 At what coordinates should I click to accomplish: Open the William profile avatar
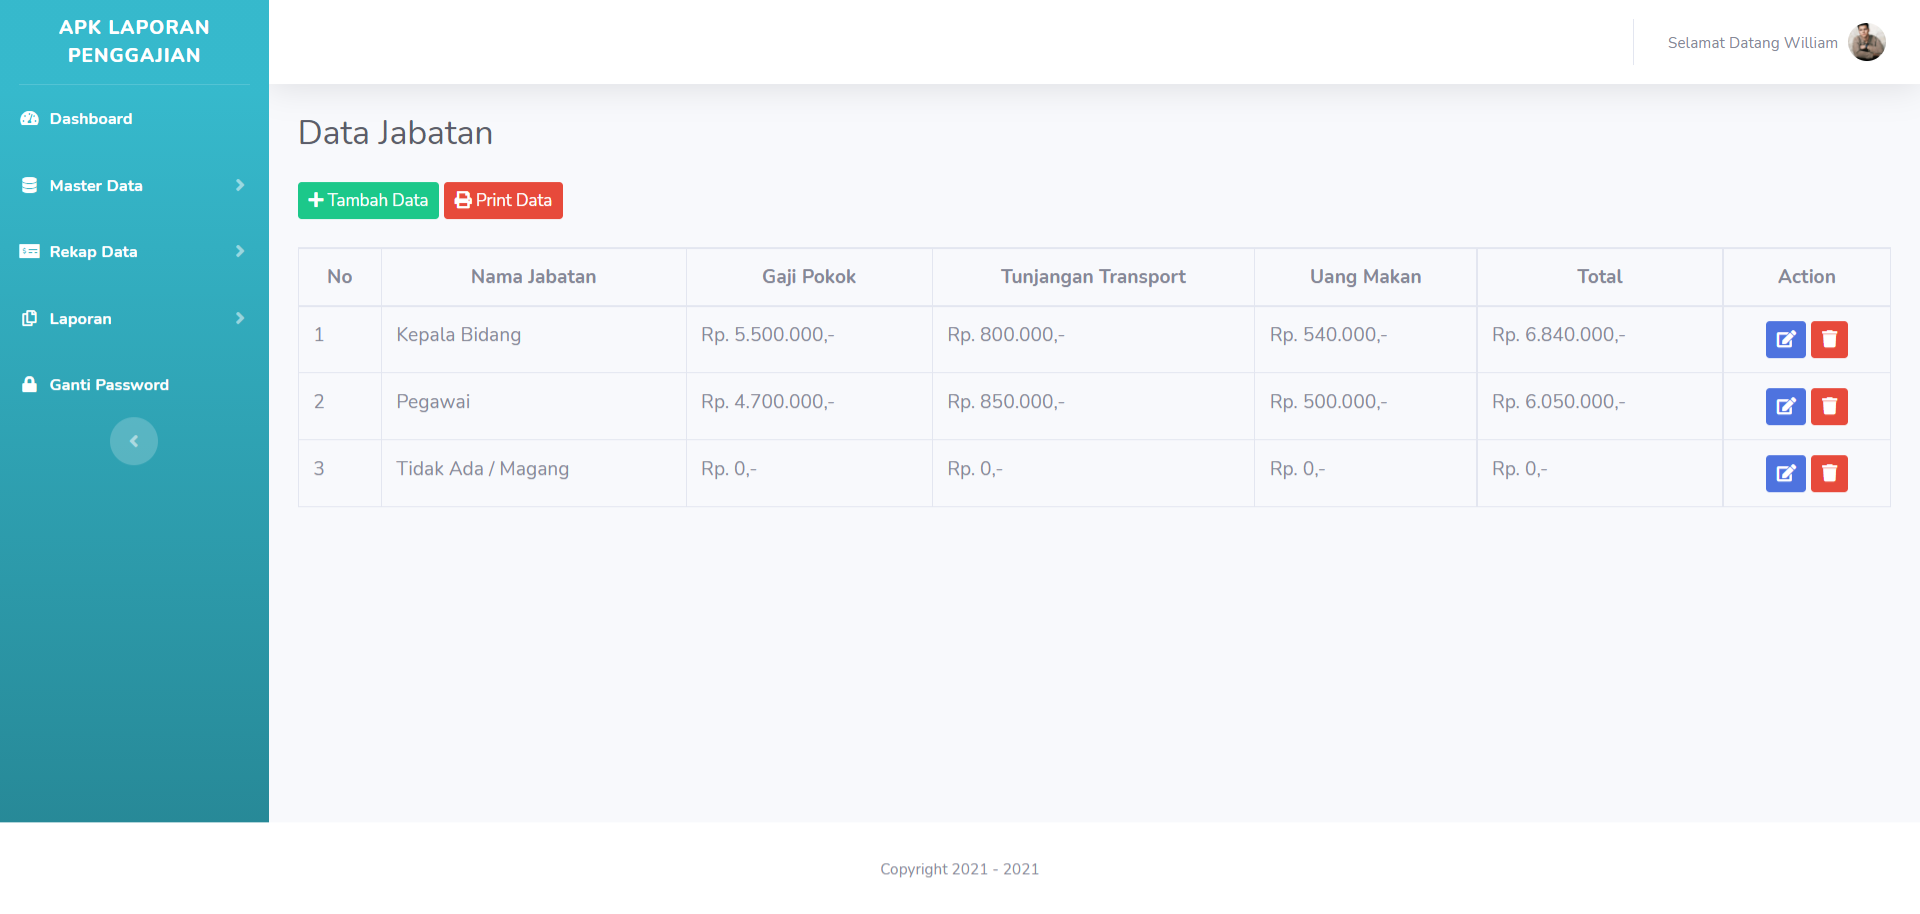pos(1866,42)
